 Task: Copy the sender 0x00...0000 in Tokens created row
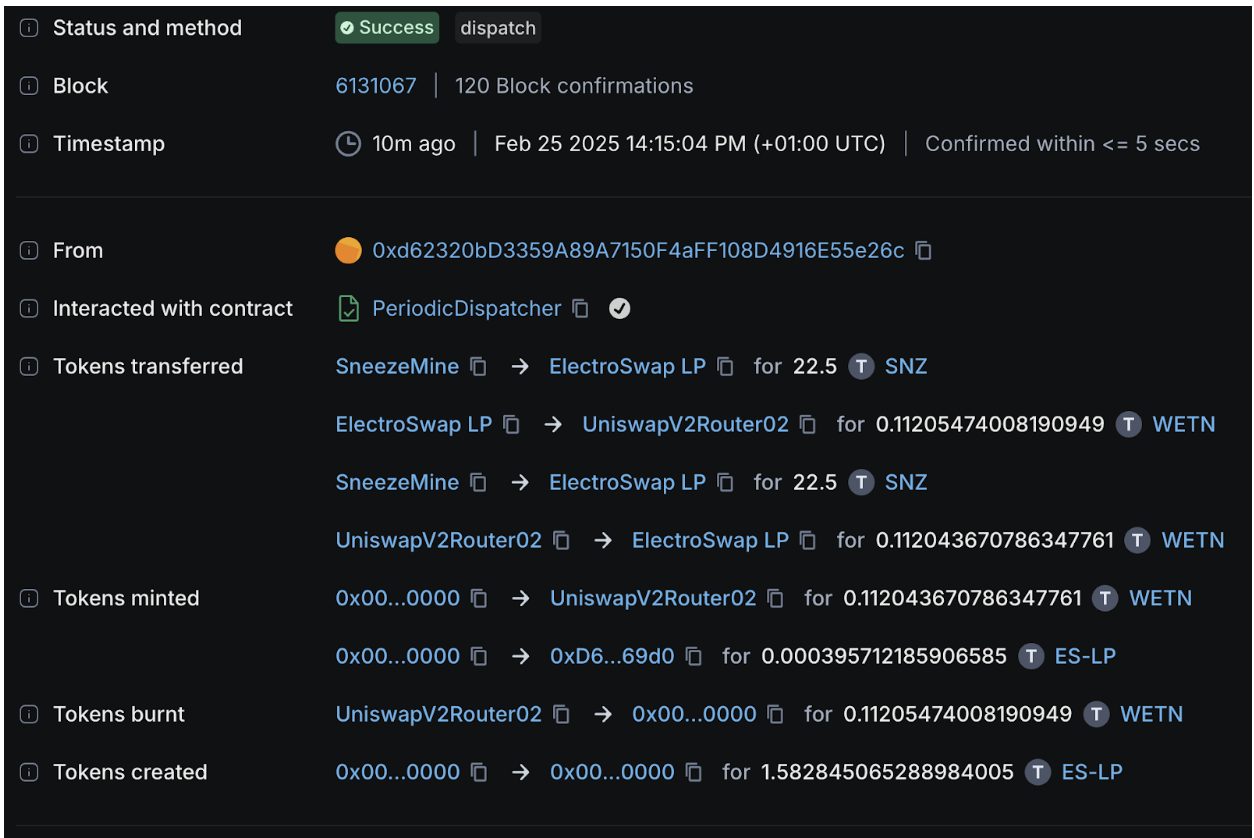479,772
